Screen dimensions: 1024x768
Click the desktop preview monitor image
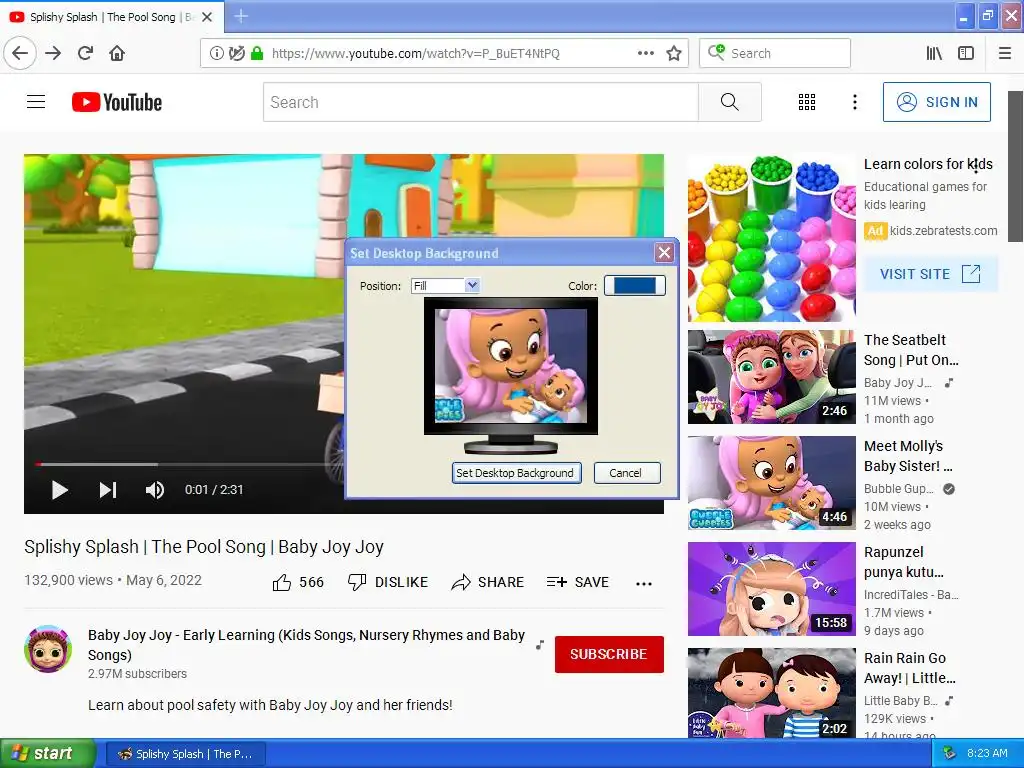[x=511, y=366]
